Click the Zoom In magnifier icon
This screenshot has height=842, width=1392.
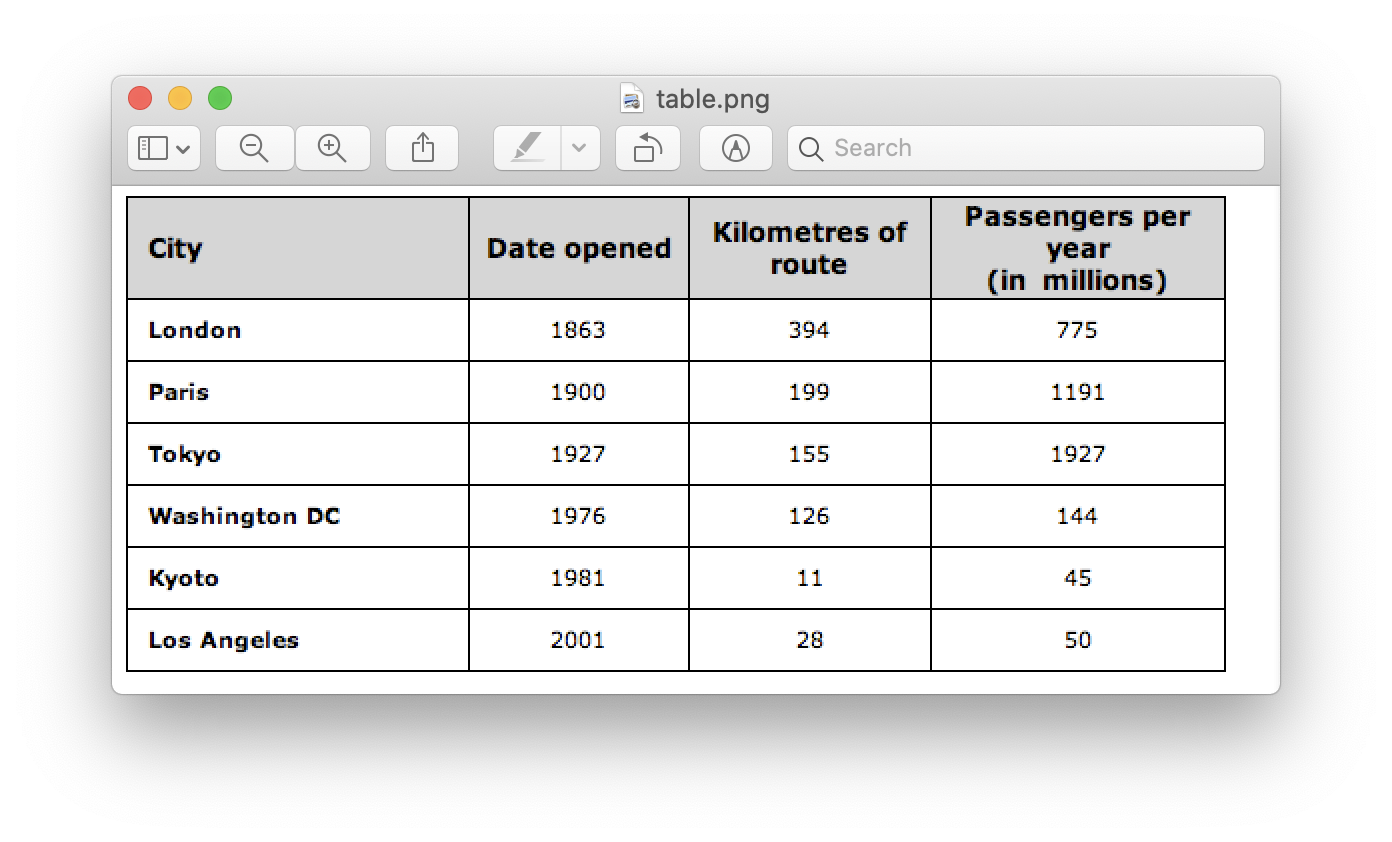coord(332,148)
